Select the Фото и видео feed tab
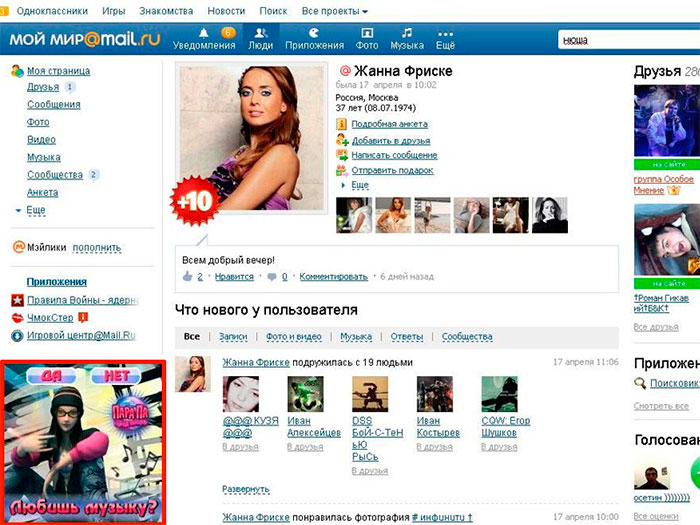The image size is (700, 525). point(294,337)
